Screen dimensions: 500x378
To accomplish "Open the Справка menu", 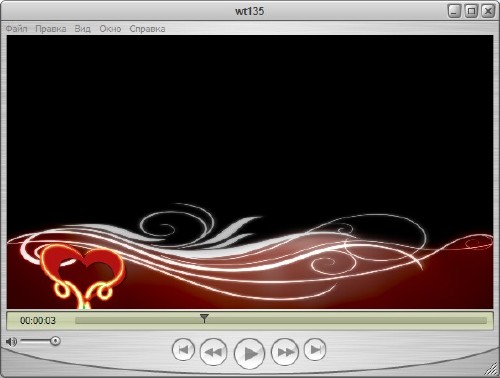I will [147, 29].
